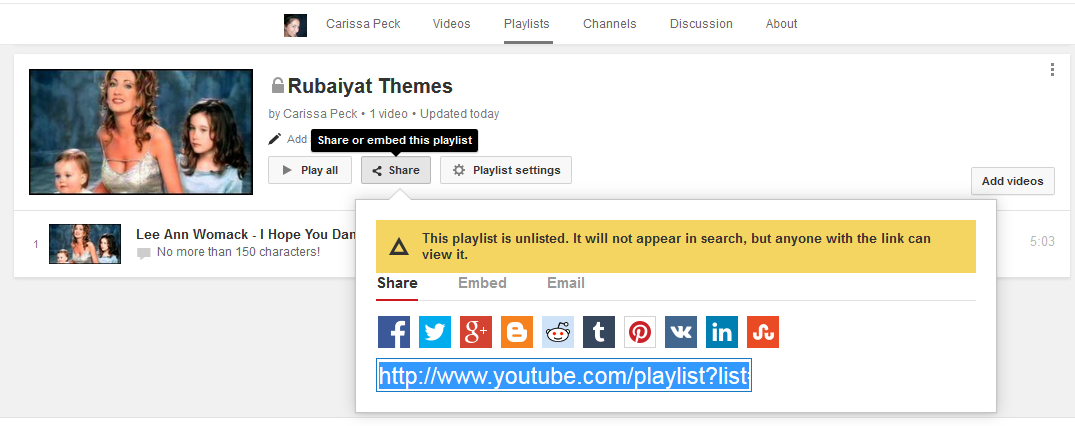This screenshot has width=1075, height=426.
Task: Open Lee Ann Womack video title
Action: (245, 235)
